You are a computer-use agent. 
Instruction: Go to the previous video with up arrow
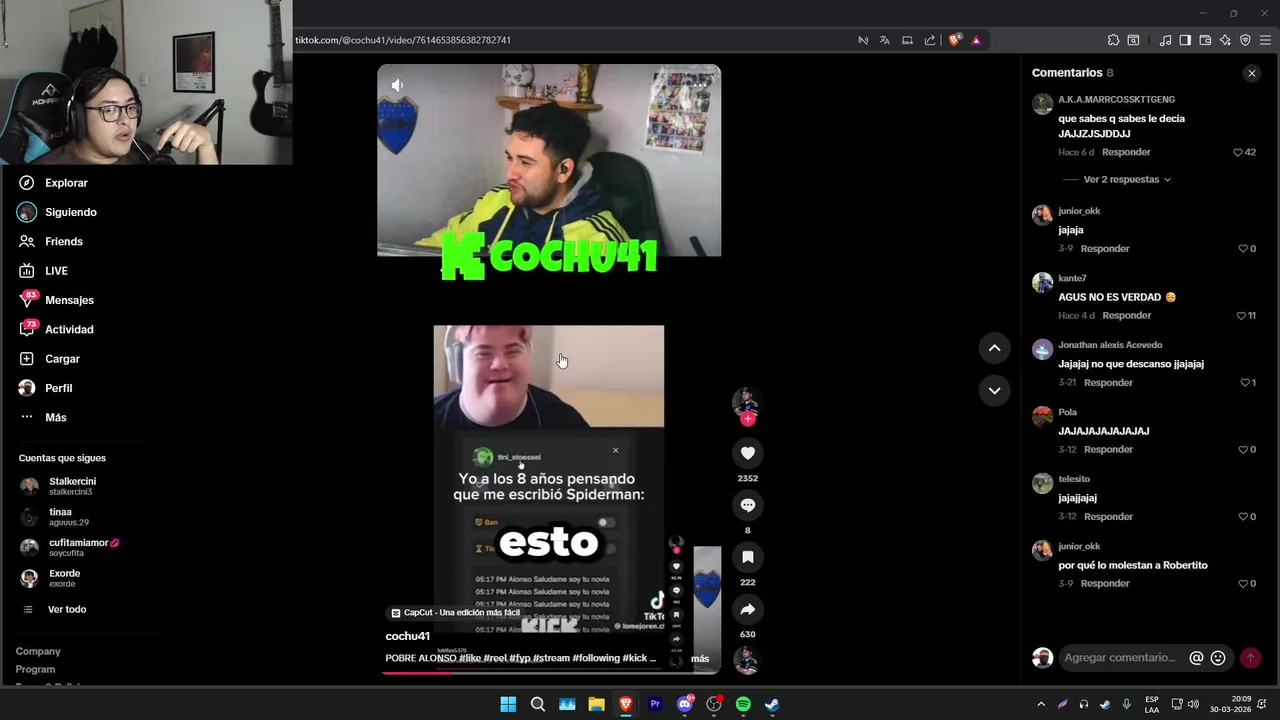[994, 348]
